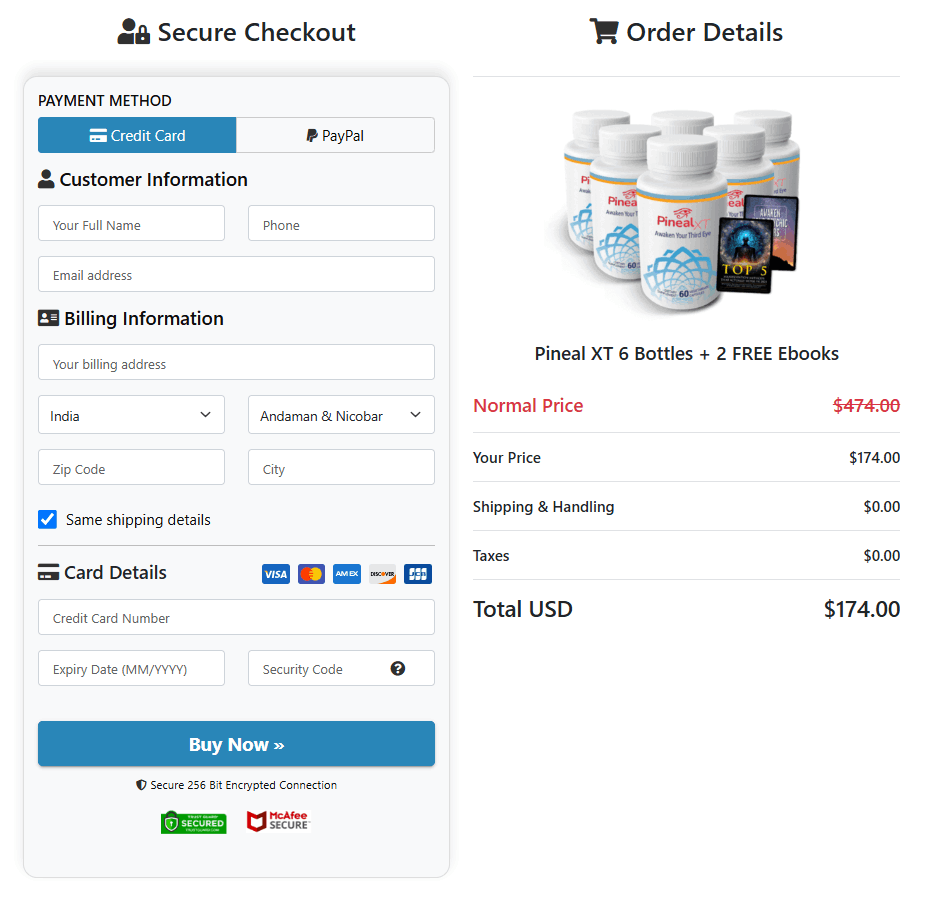Select the AMEX card icon
Screen dimensions: 930x903
coord(347,574)
